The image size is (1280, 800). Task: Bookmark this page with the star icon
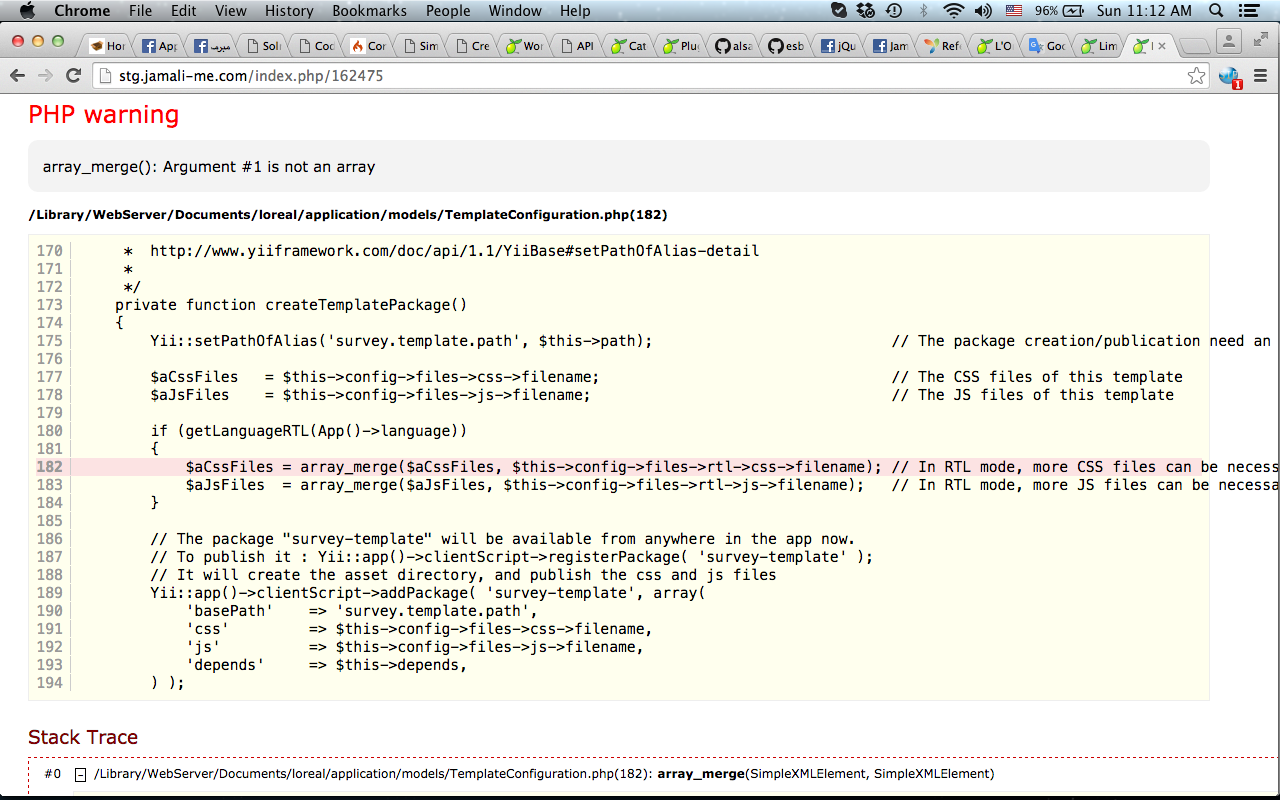pos(1196,76)
